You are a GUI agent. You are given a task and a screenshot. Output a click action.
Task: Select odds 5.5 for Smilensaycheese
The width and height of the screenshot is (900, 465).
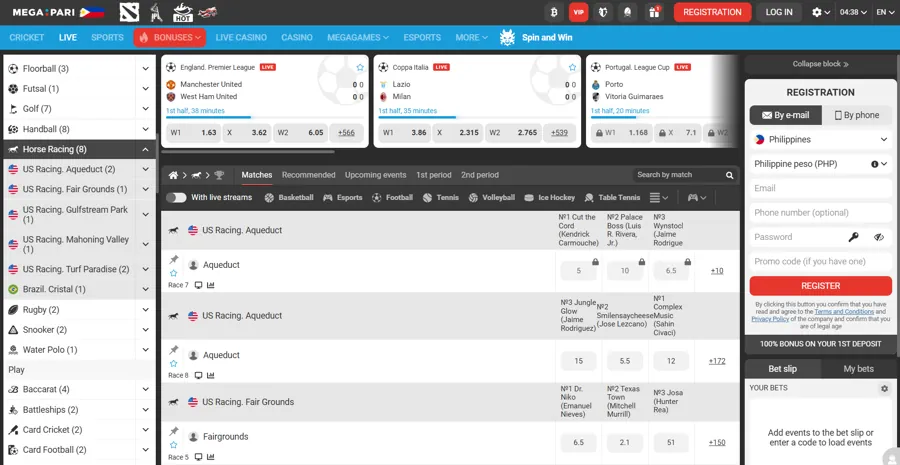[x=625, y=361]
